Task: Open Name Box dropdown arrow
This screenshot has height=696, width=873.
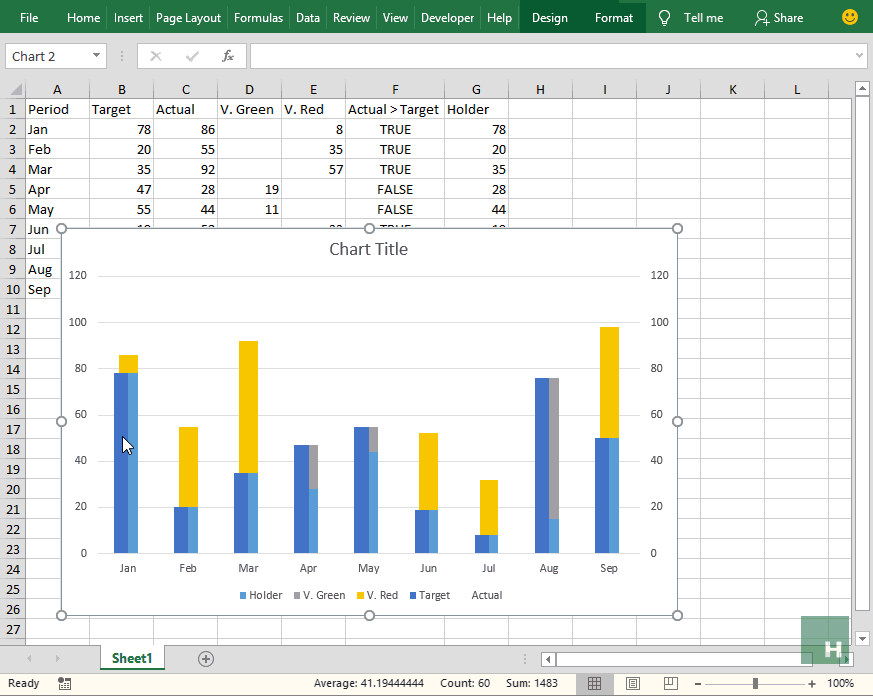Action: (x=96, y=56)
